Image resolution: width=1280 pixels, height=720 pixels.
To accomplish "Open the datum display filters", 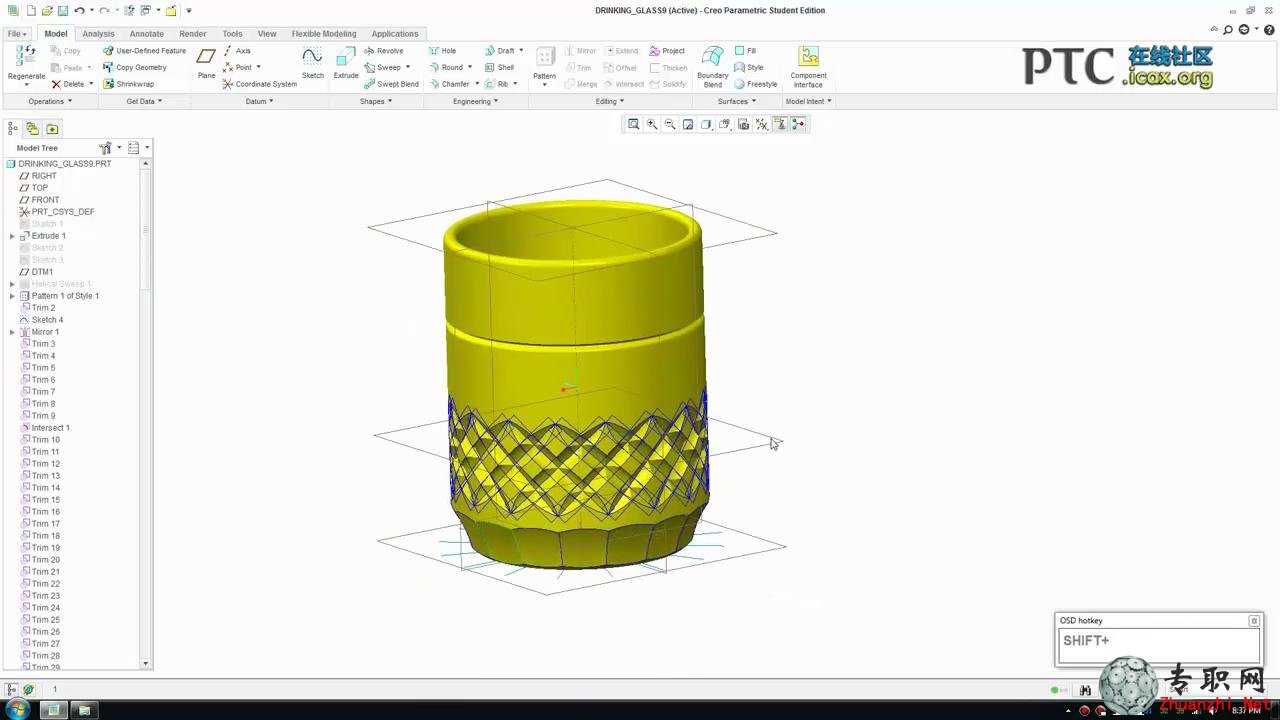I will tap(762, 124).
